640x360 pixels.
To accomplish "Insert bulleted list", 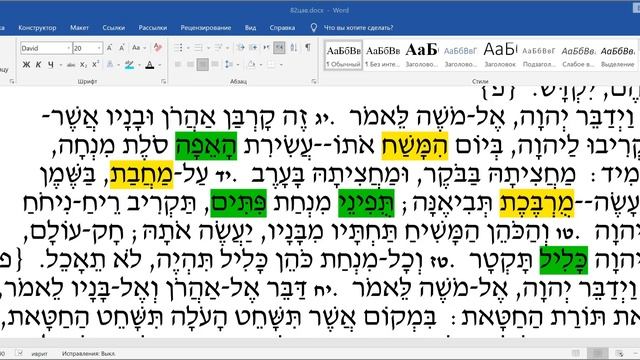I will [178, 48].
